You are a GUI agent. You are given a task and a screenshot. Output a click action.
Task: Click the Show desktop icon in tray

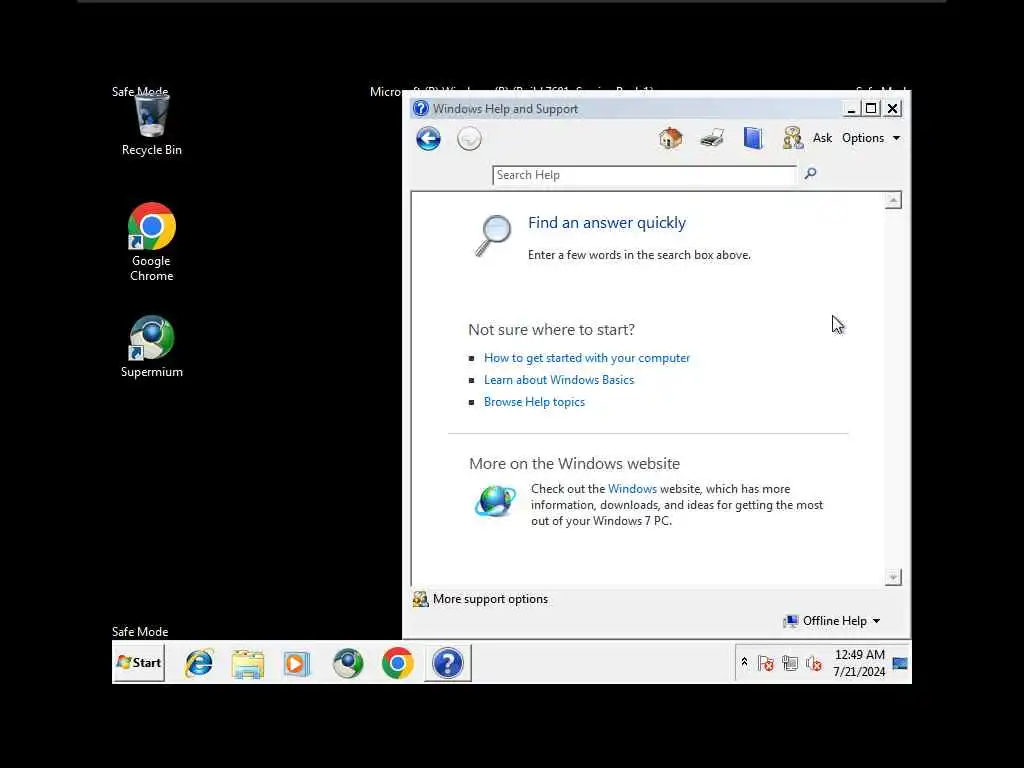coord(900,664)
